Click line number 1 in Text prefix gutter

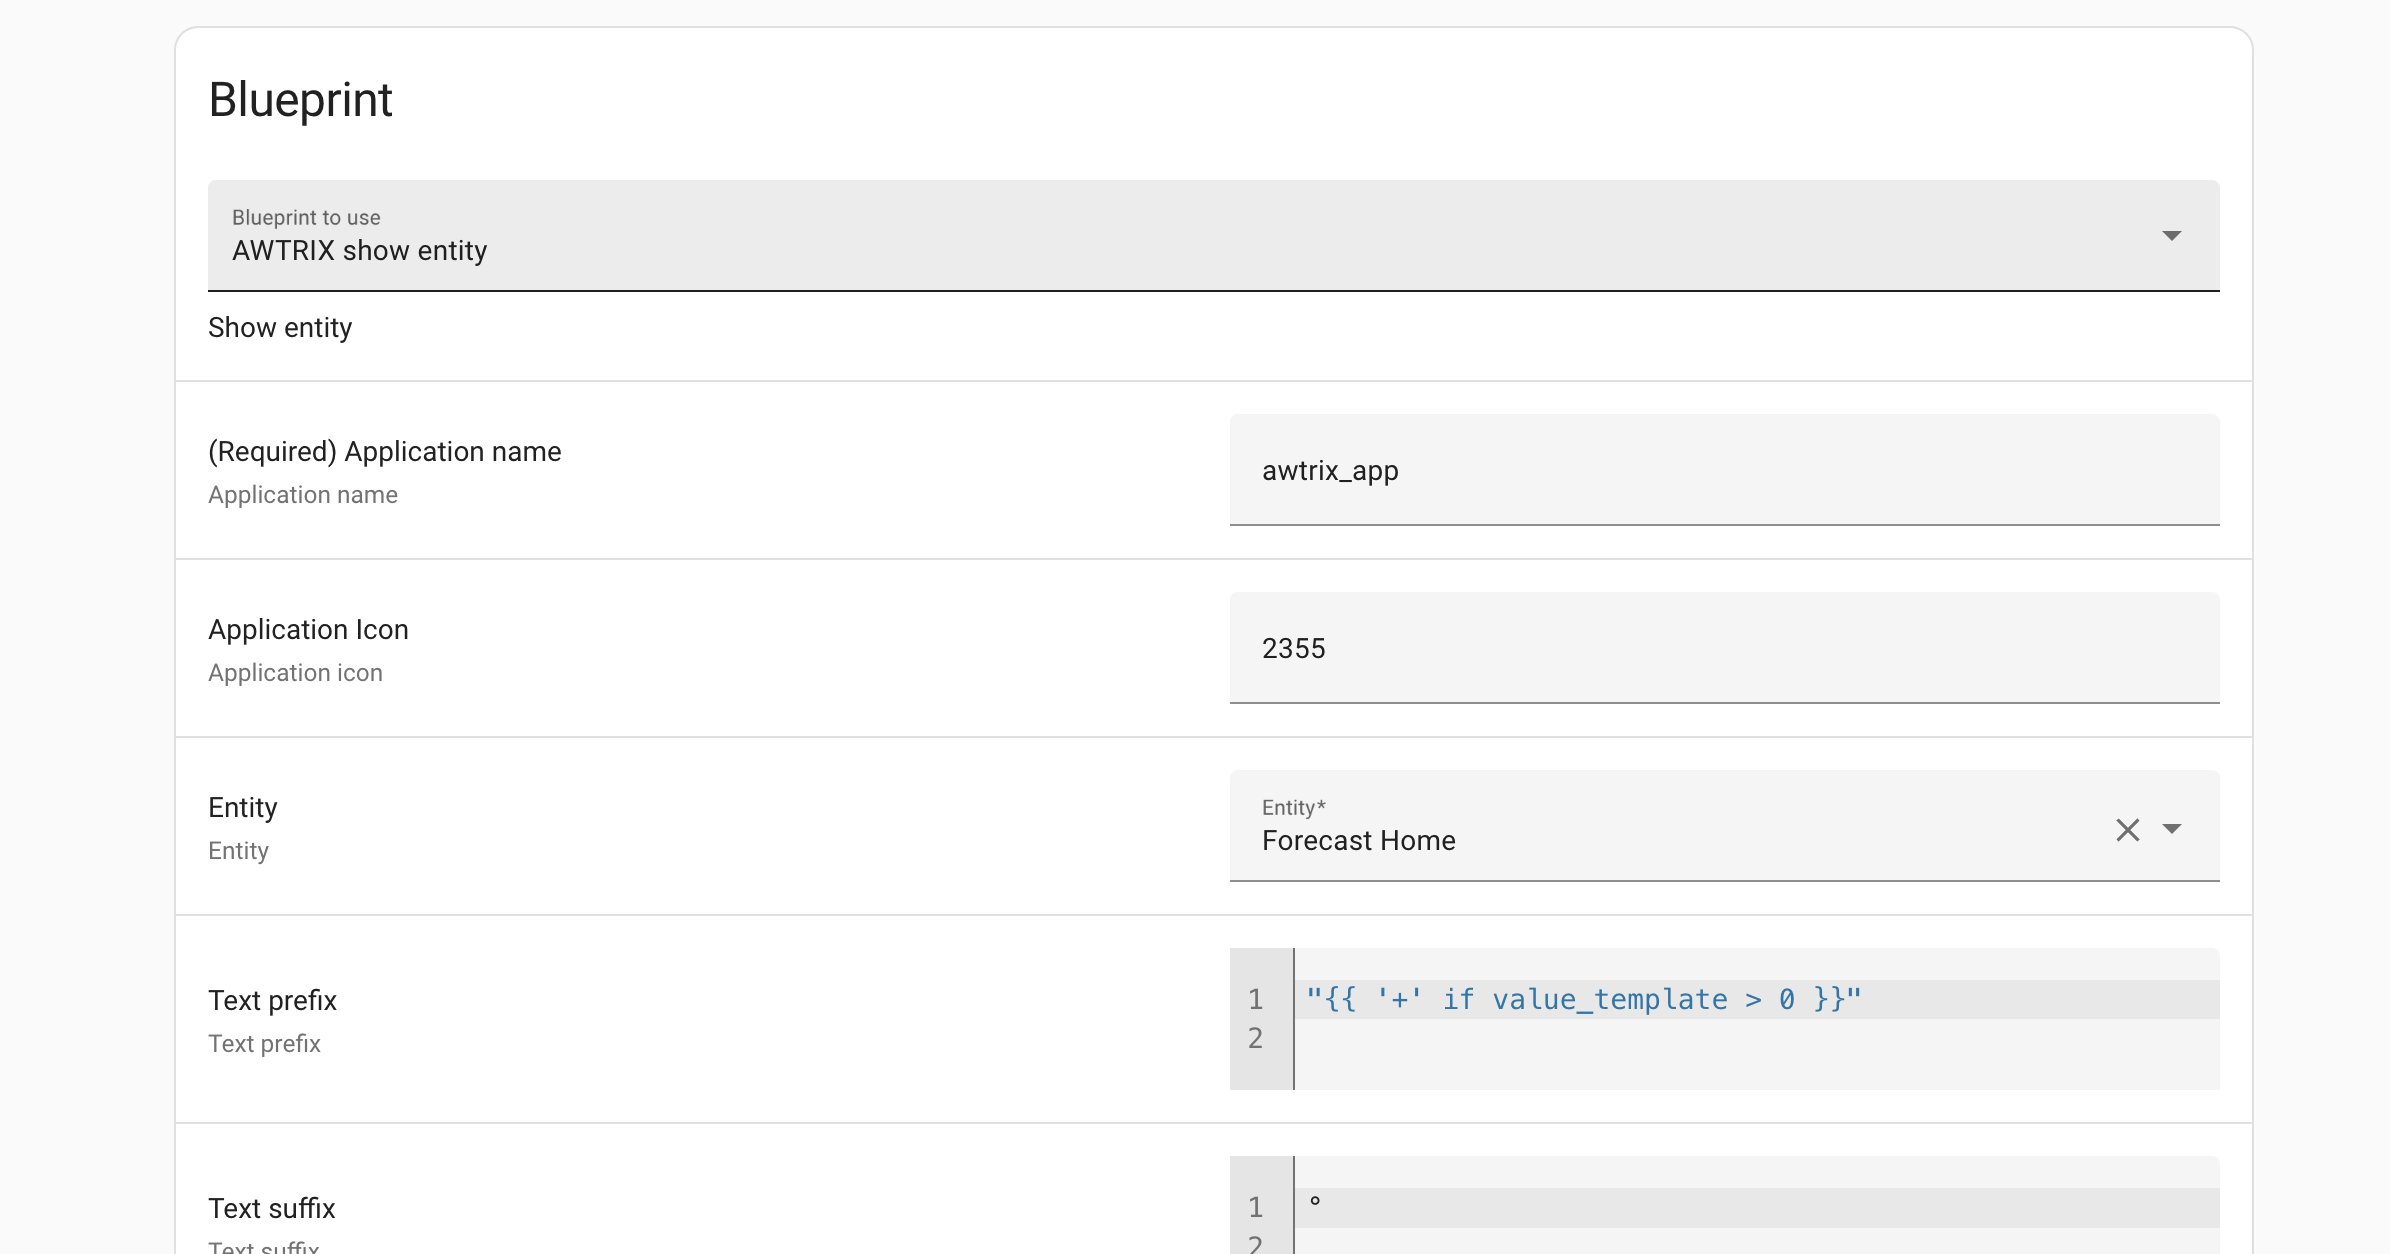[x=1256, y=999]
